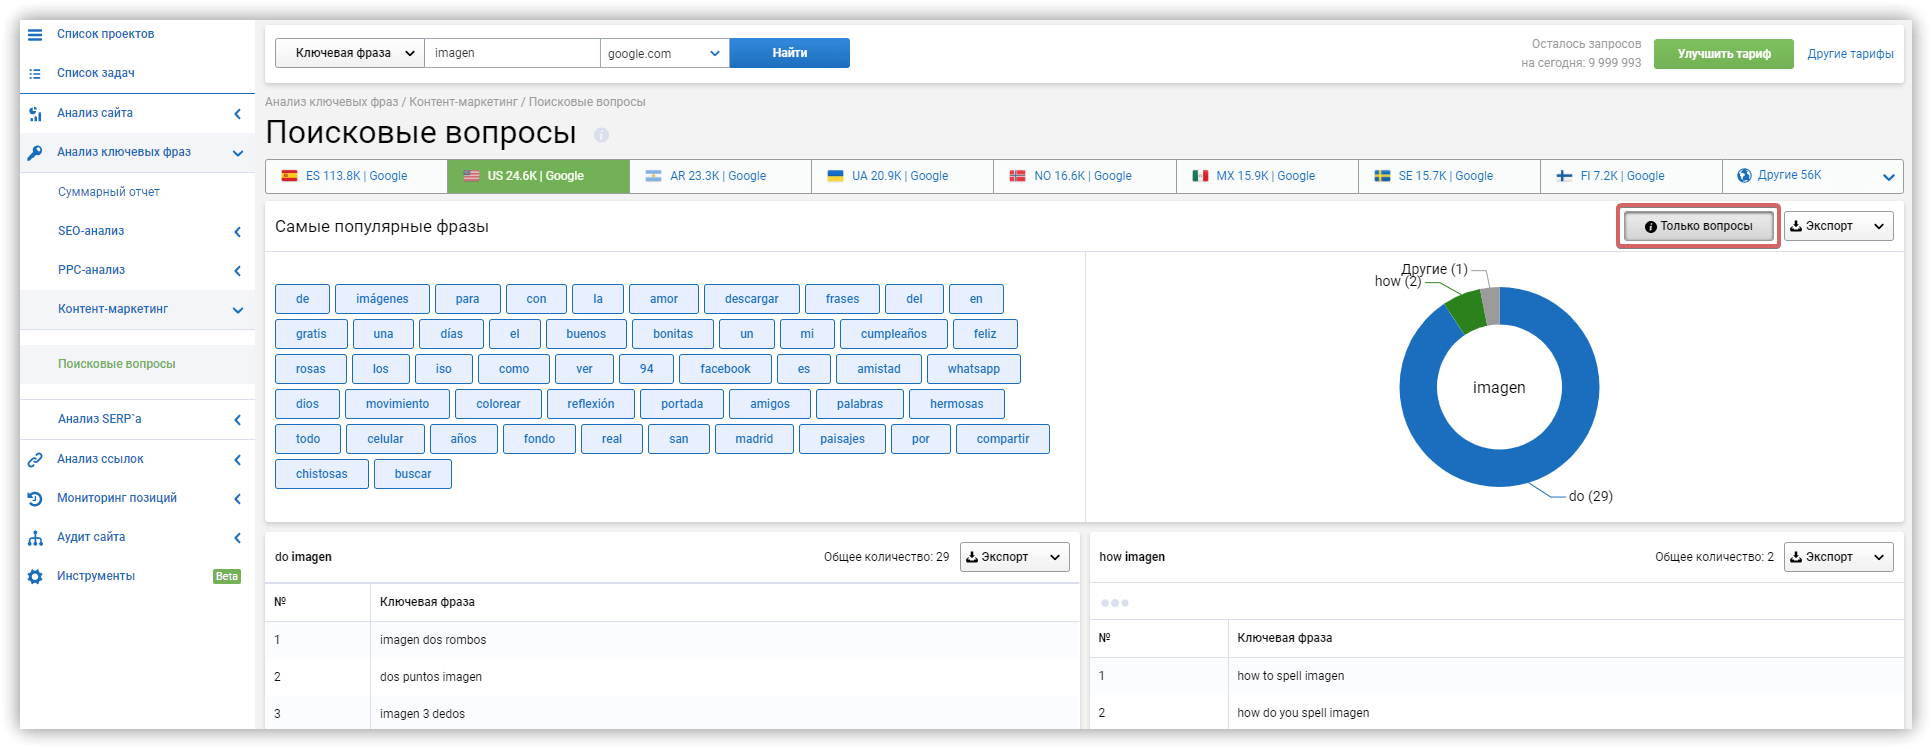Click the Мониторинг позиций history icon

tap(35, 498)
